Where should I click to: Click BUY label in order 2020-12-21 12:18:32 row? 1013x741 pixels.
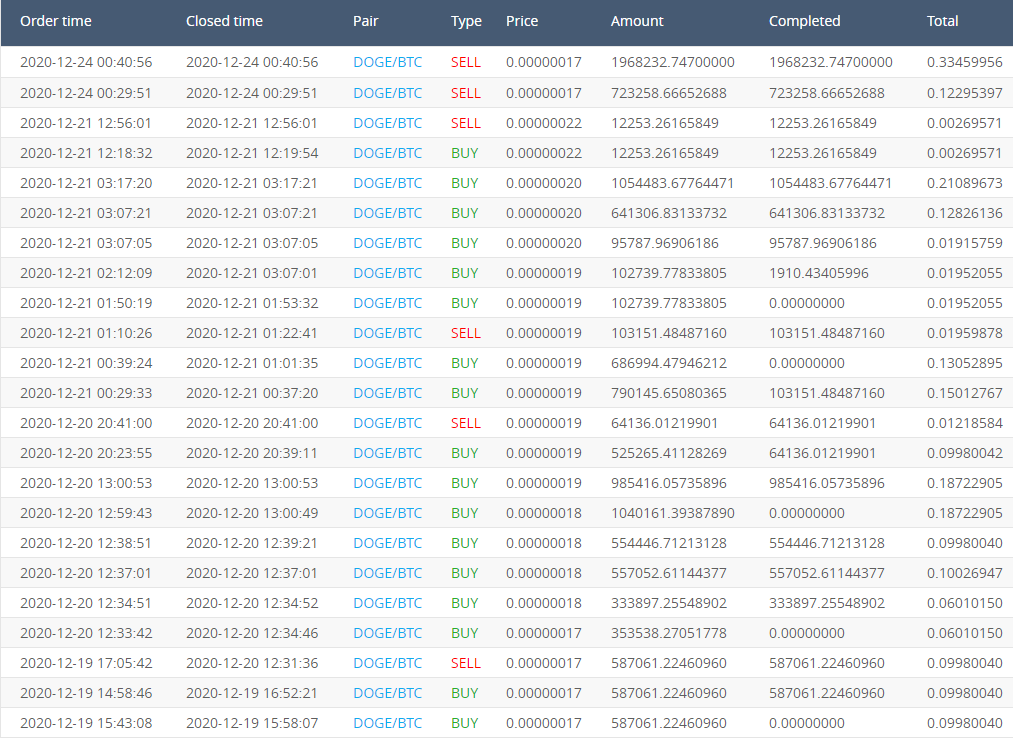(464, 153)
